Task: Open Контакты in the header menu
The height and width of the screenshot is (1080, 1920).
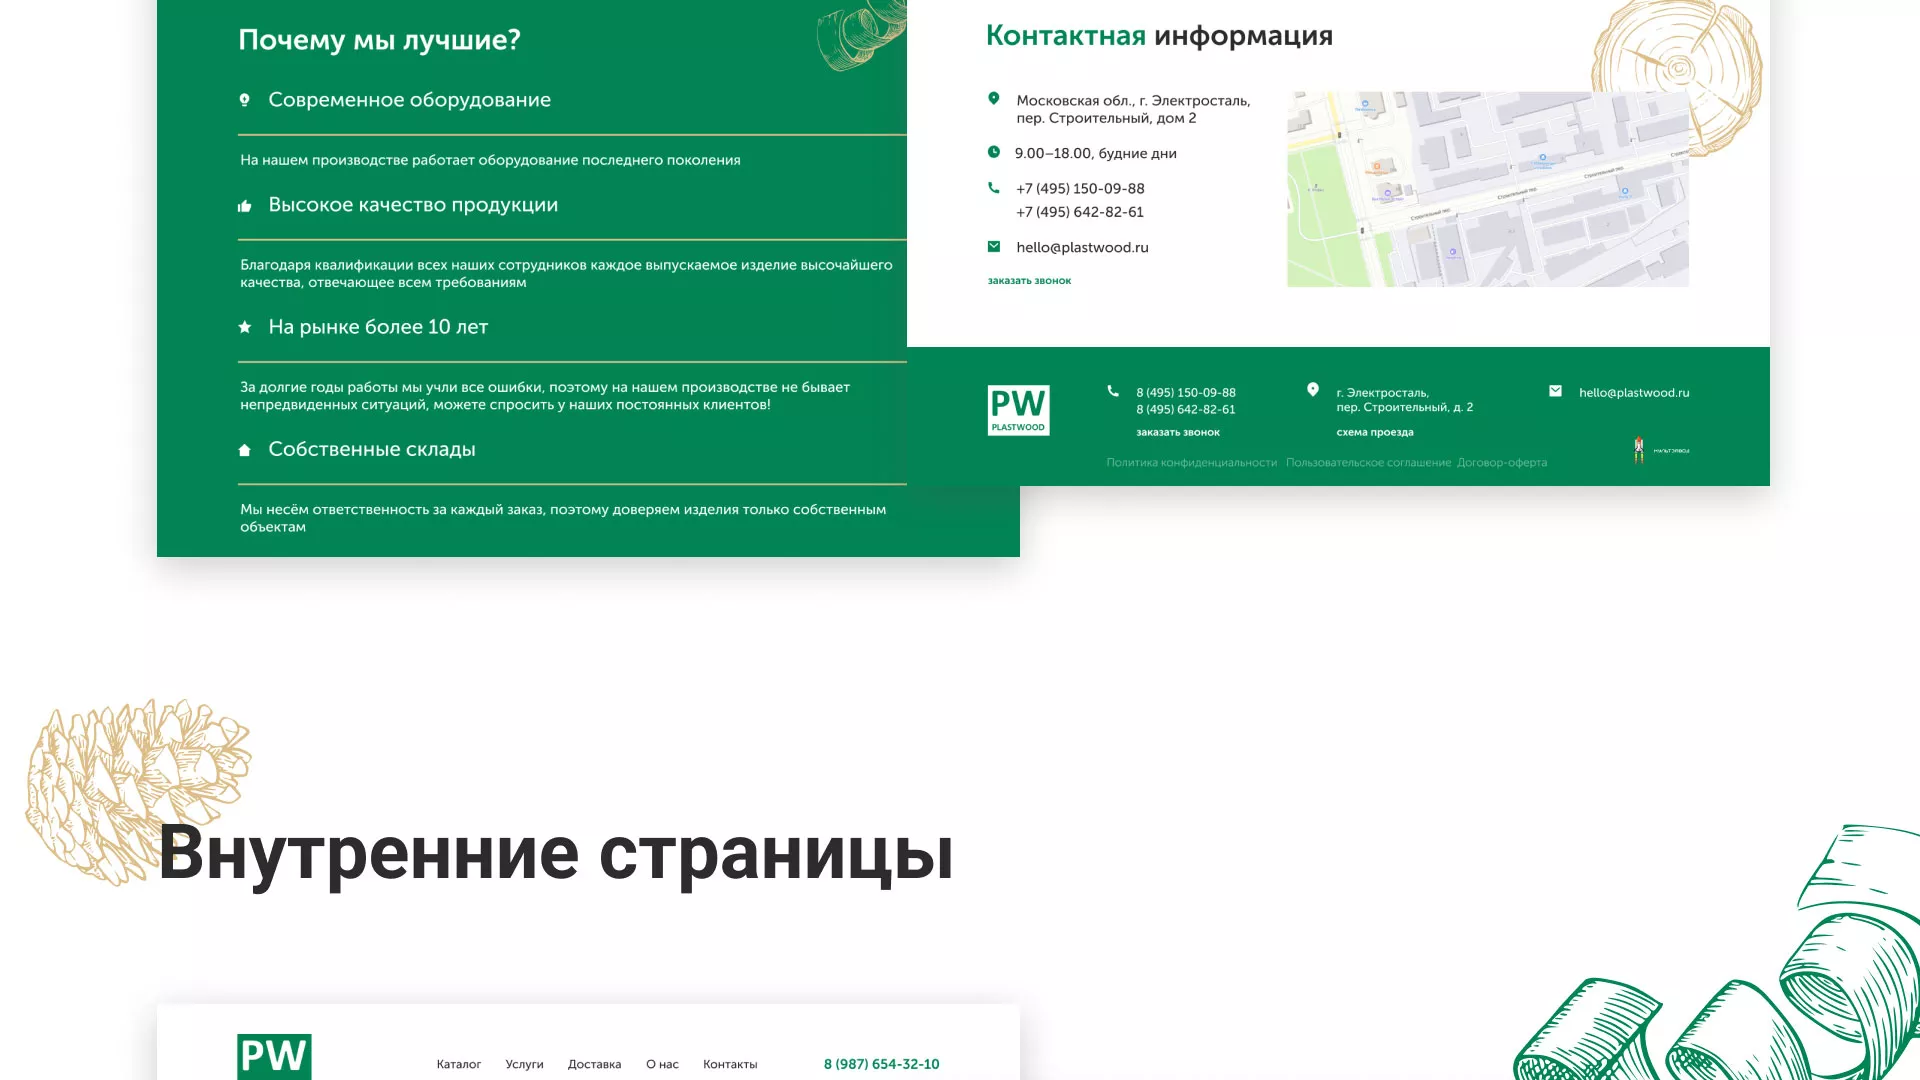Action: 731,1064
